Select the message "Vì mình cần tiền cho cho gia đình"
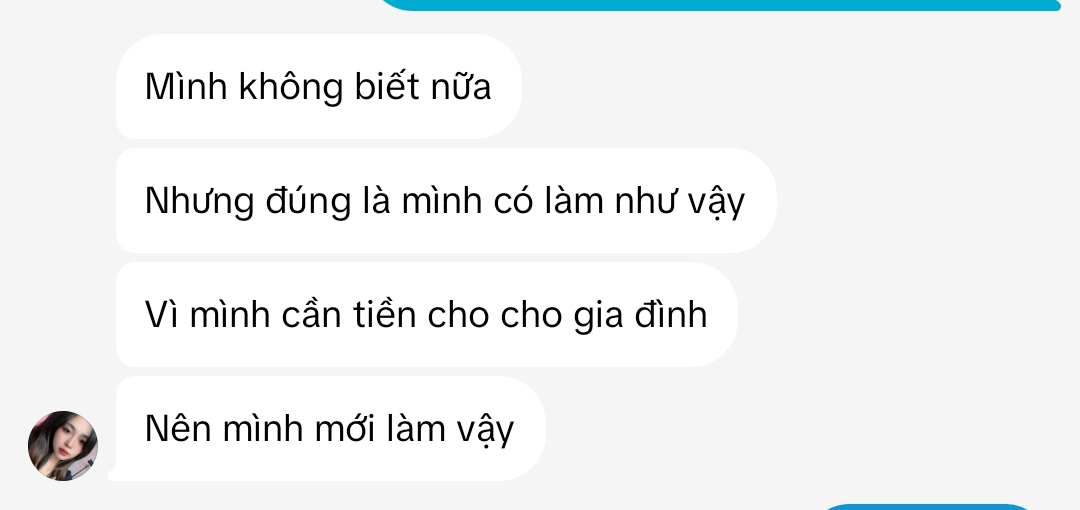This screenshot has height=510, width=1080. pos(427,314)
